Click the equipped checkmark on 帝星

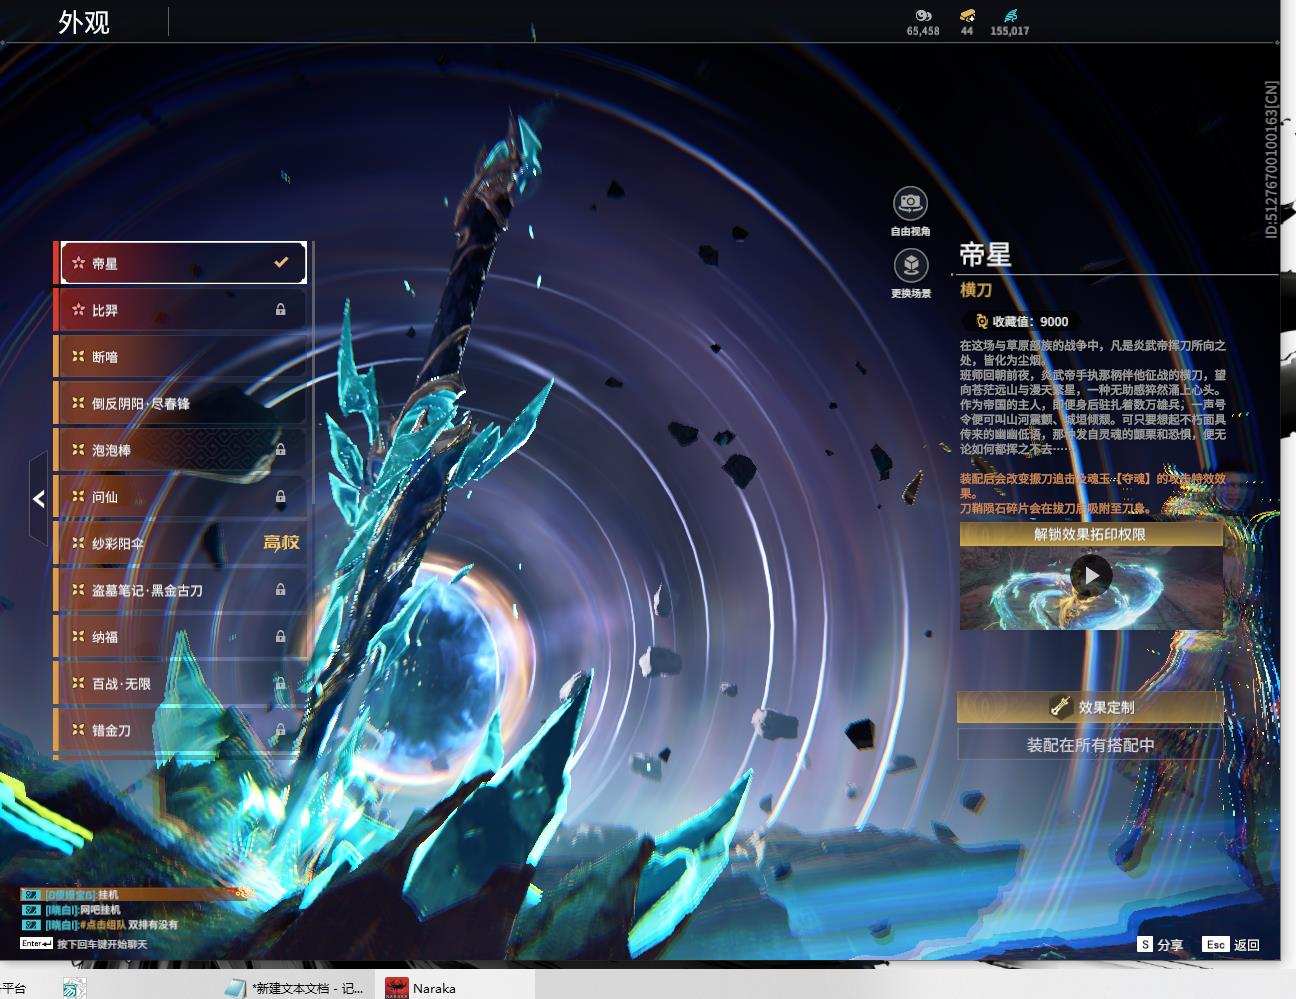pyautogui.click(x=281, y=263)
